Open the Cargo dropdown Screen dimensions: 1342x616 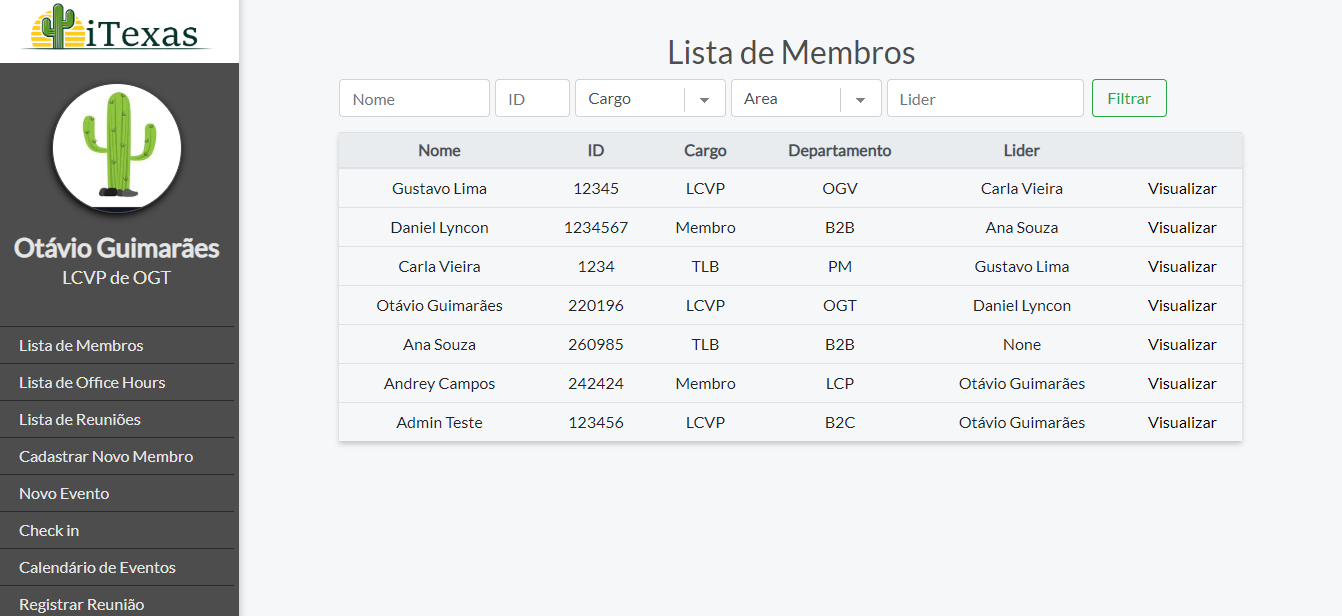pyautogui.click(x=650, y=98)
